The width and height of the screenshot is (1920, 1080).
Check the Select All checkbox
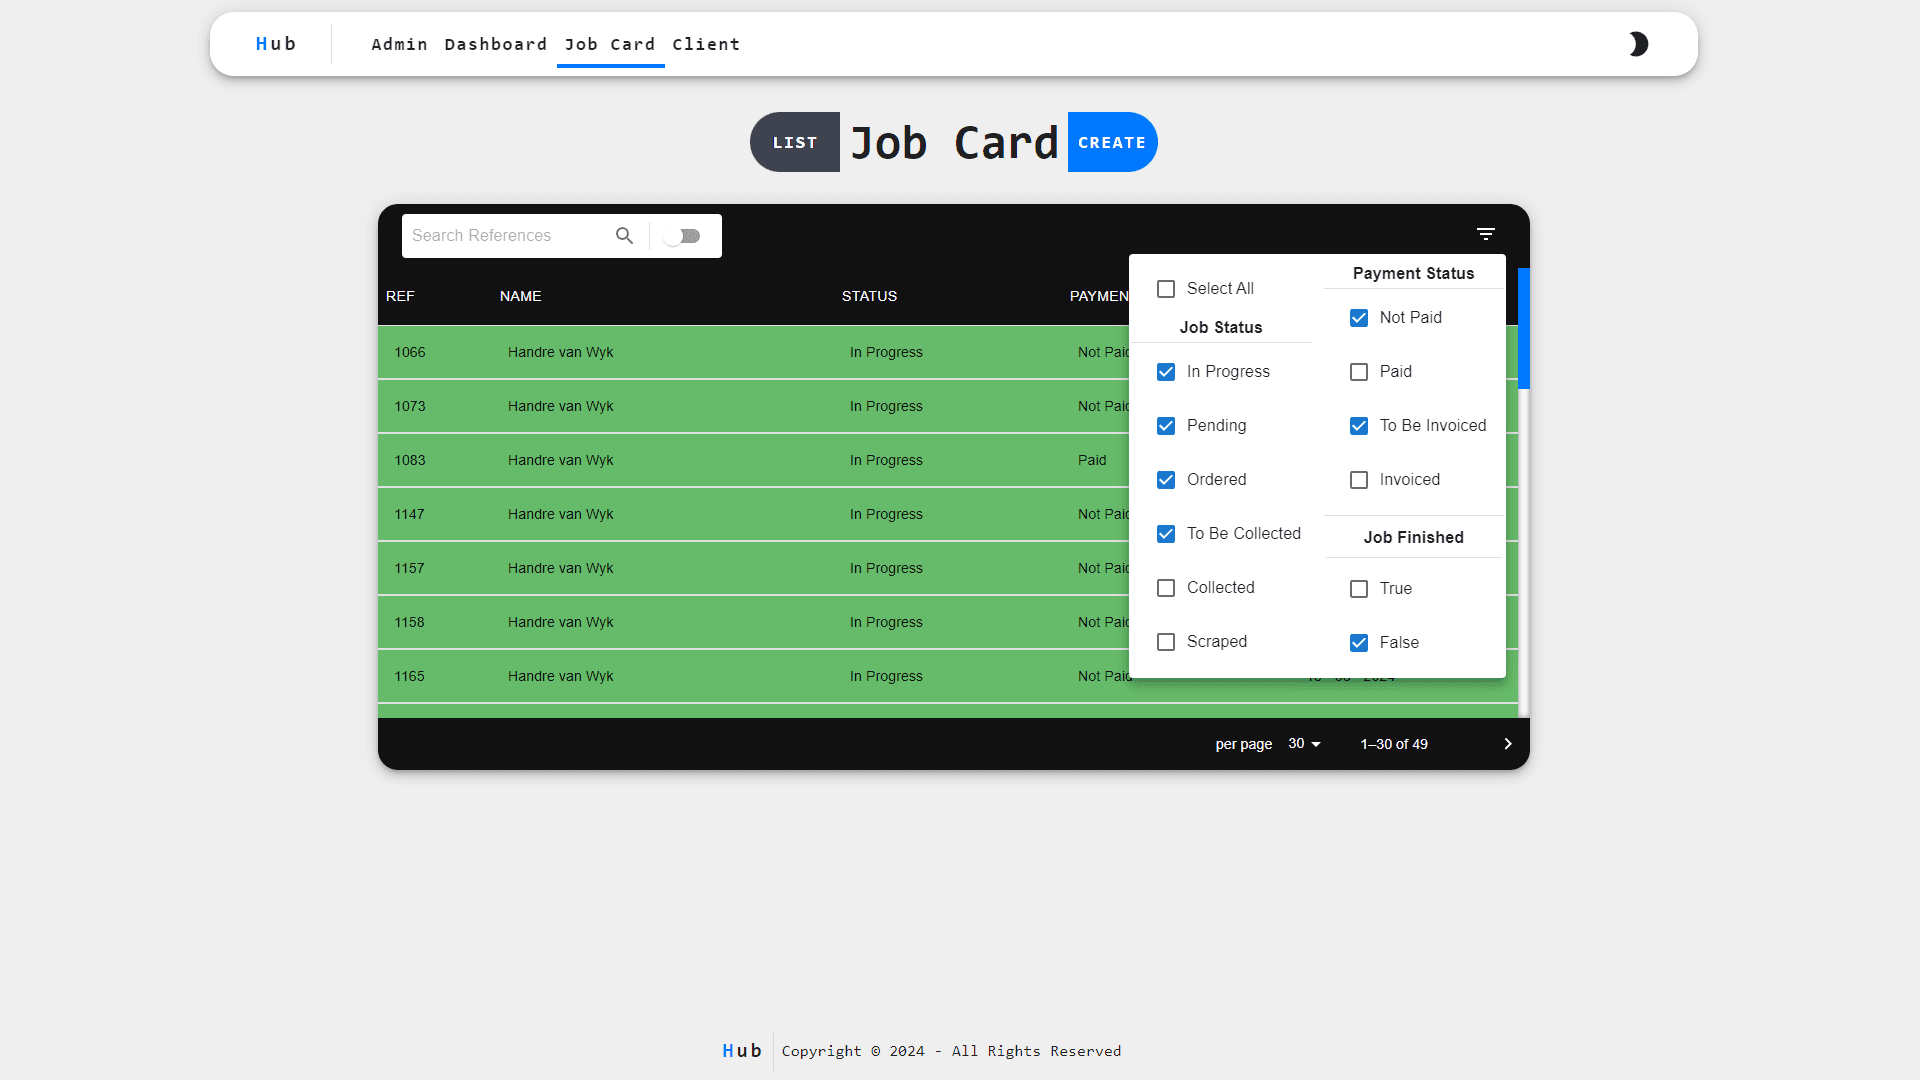click(x=1165, y=288)
